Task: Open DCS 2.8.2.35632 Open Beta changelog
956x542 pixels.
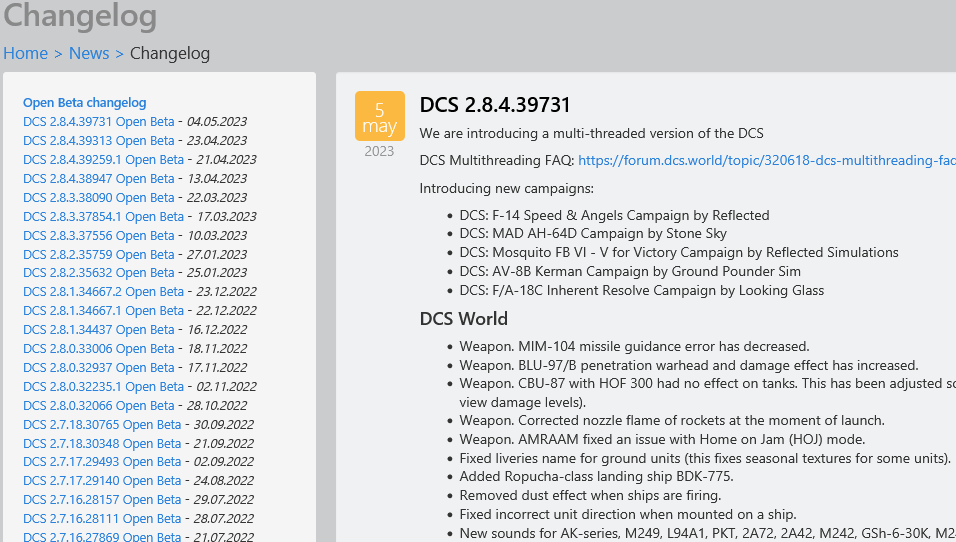Action: coord(99,273)
